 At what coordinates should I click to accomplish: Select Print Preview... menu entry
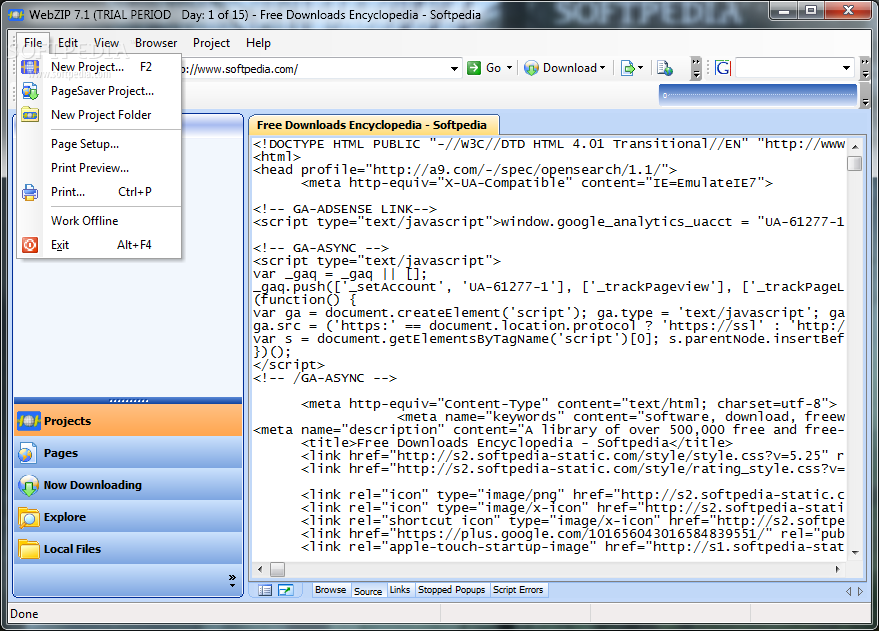[99, 168]
